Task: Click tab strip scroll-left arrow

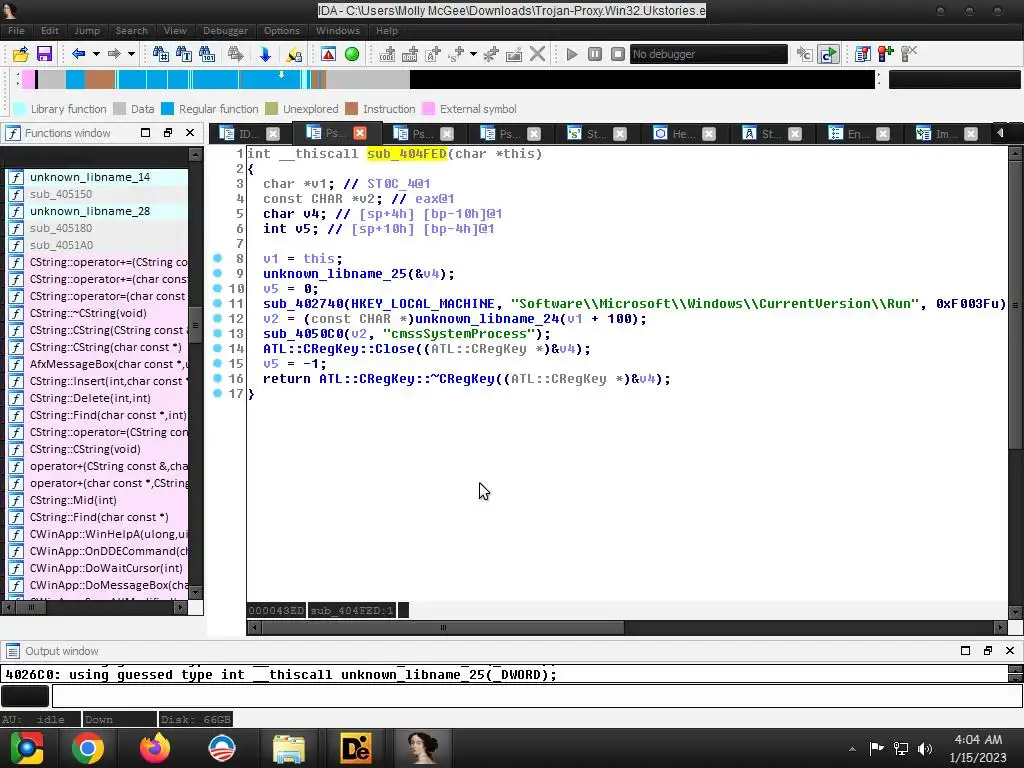Action: 1000,133
